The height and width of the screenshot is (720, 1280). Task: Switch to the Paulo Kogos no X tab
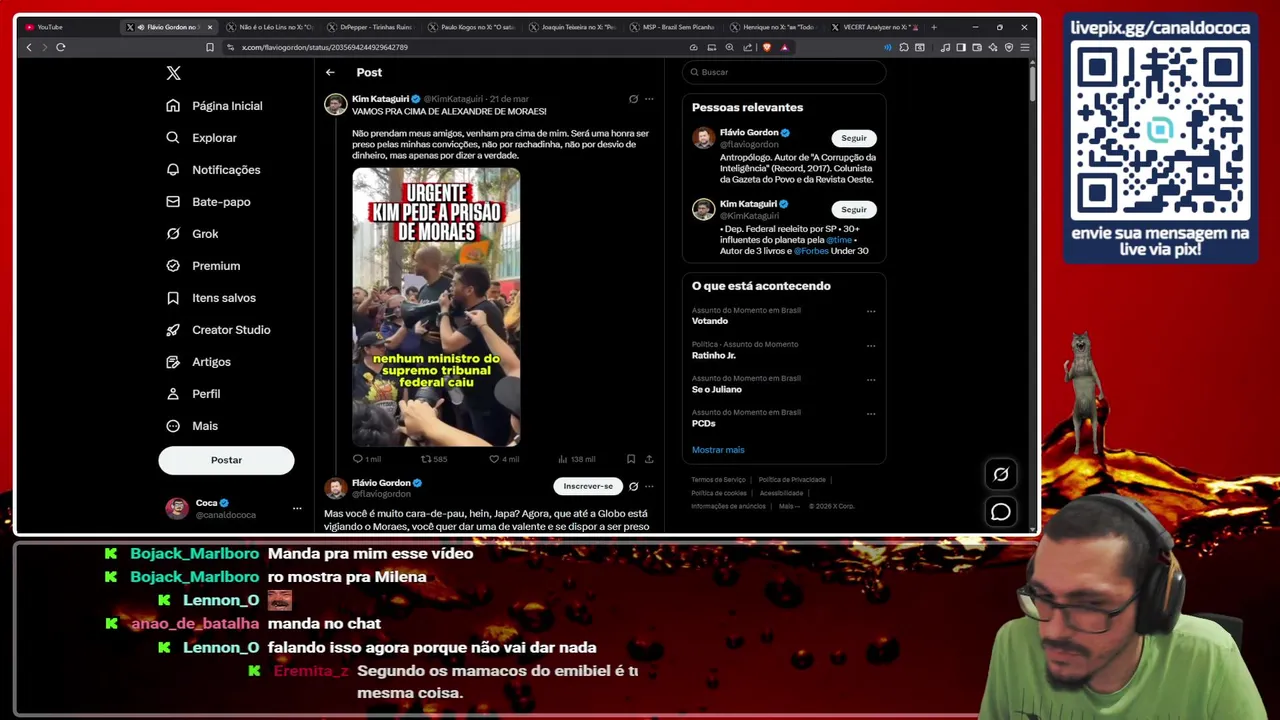(x=471, y=27)
